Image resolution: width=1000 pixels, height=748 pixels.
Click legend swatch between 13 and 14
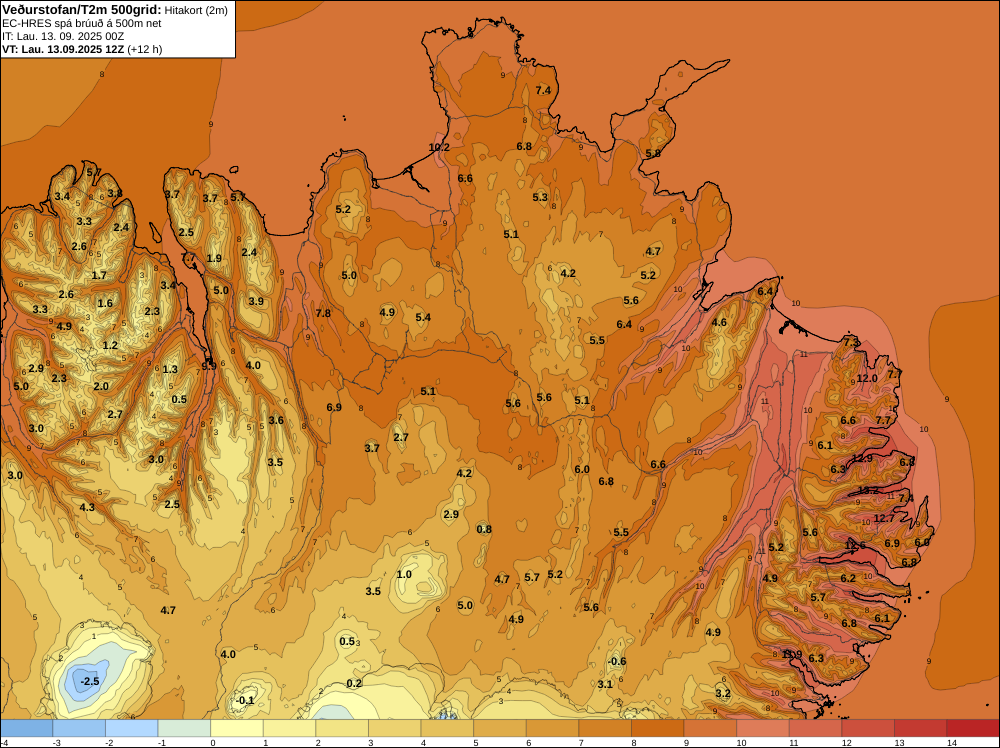[921, 728]
